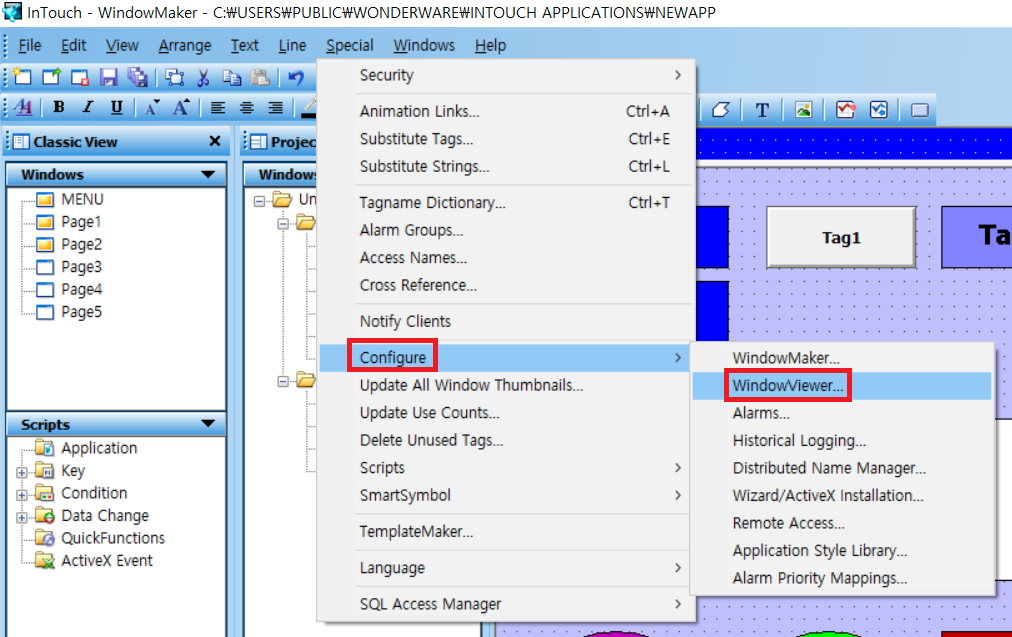Image resolution: width=1012 pixels, height=637 pixels.
Task: Click the Tag1 button on canvas
Action: [x=841, y=238]
